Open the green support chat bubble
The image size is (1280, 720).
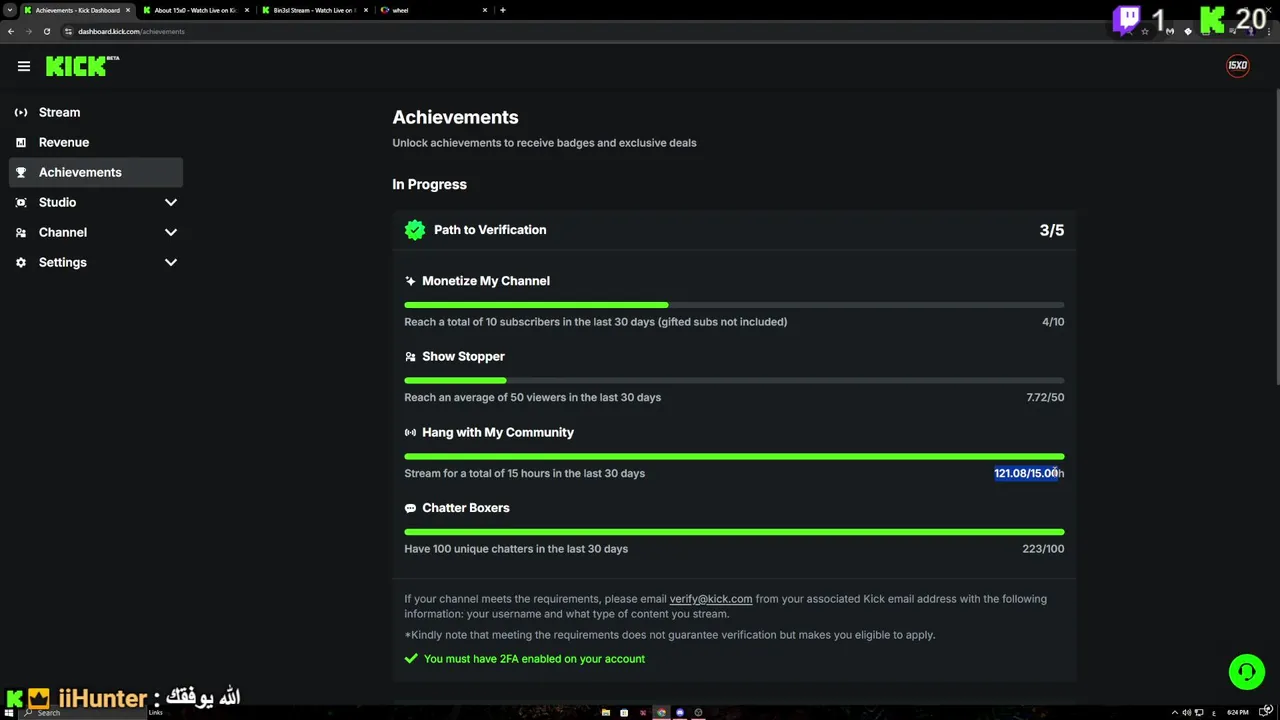pyautogui.click(x=1246, y=672)
